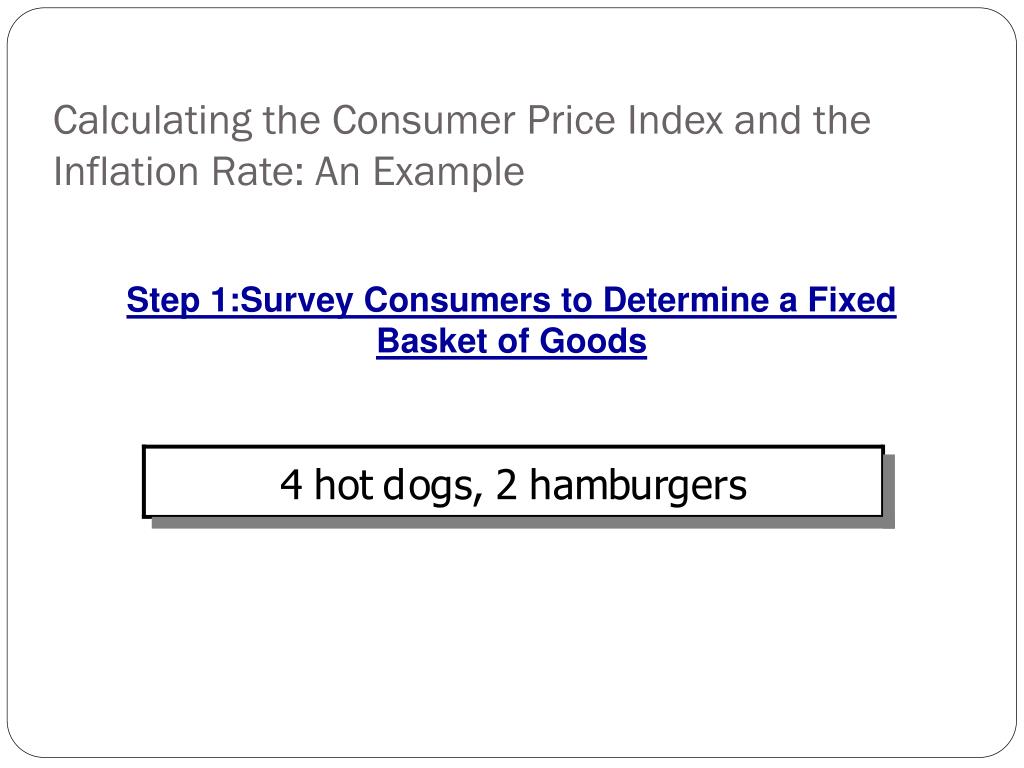This screenshot has width=1024, height=768.
Task: Click the number "2" before hamburgers
Action: point(506,485)
